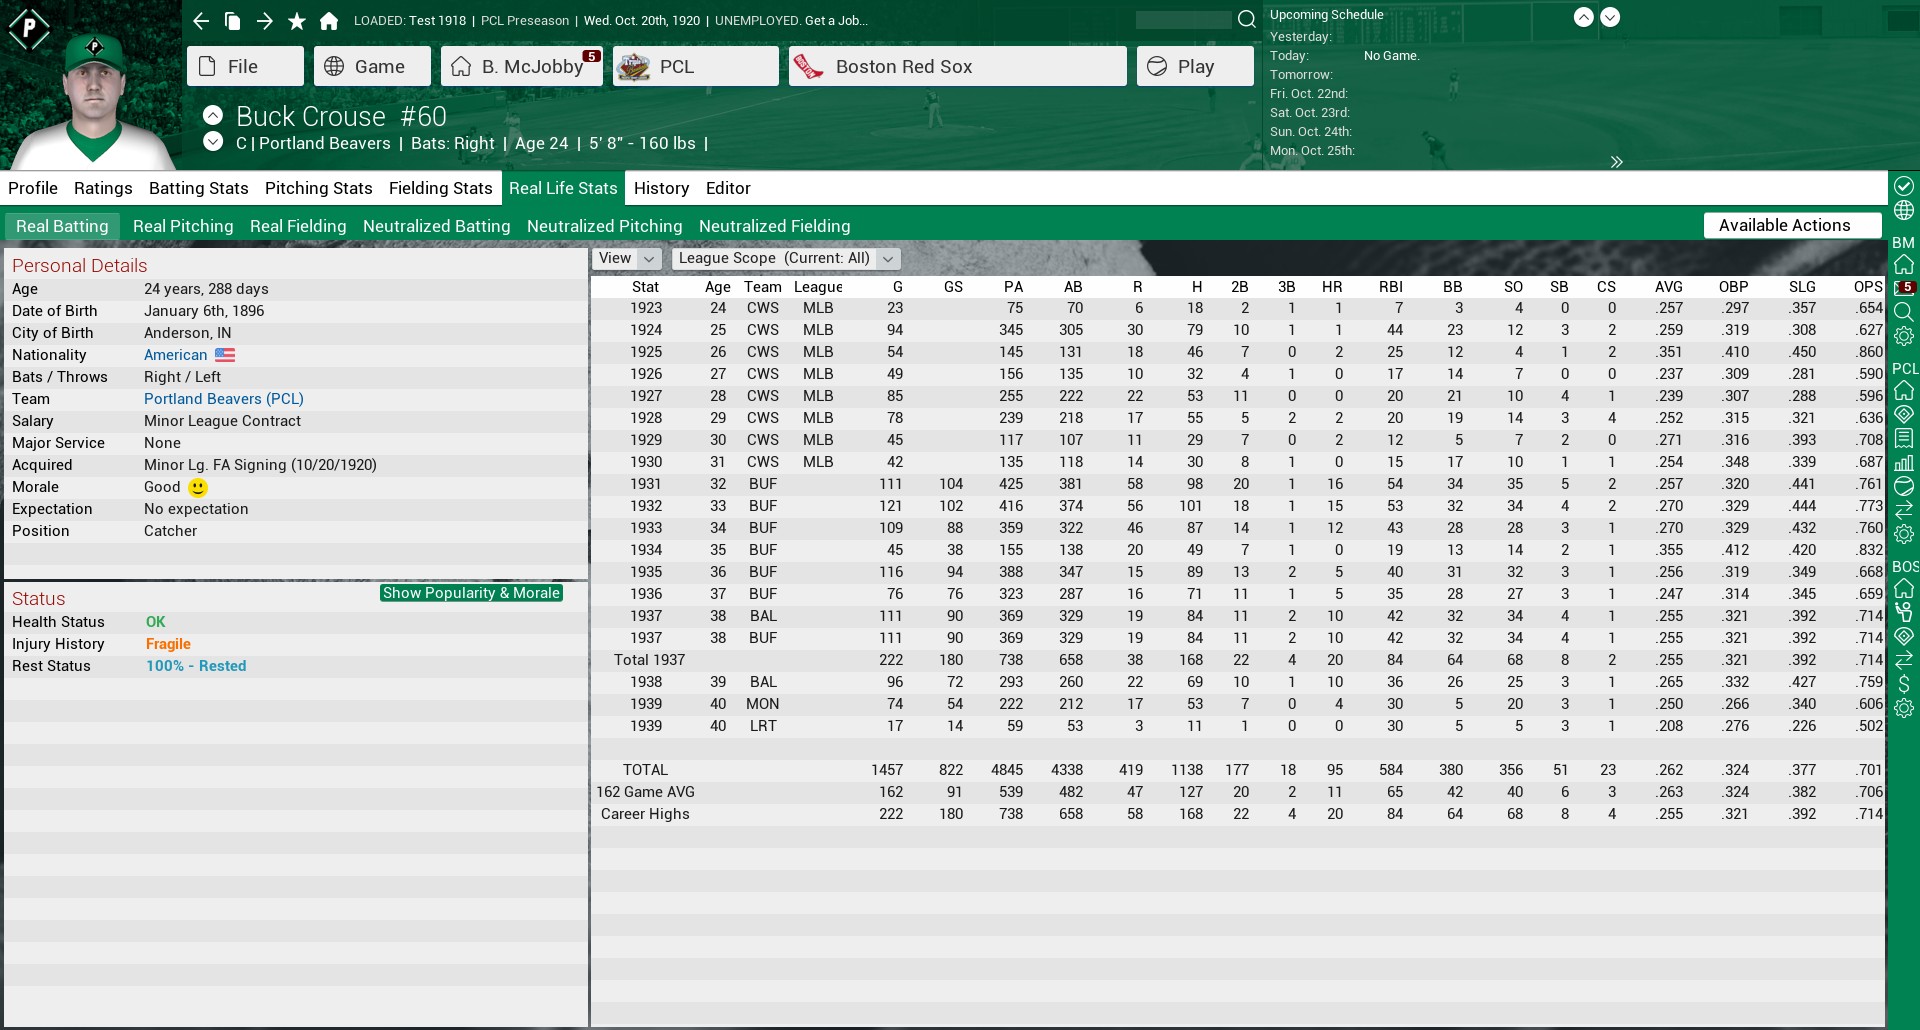Switch to the Batting Stats tab

click(198, 188)
